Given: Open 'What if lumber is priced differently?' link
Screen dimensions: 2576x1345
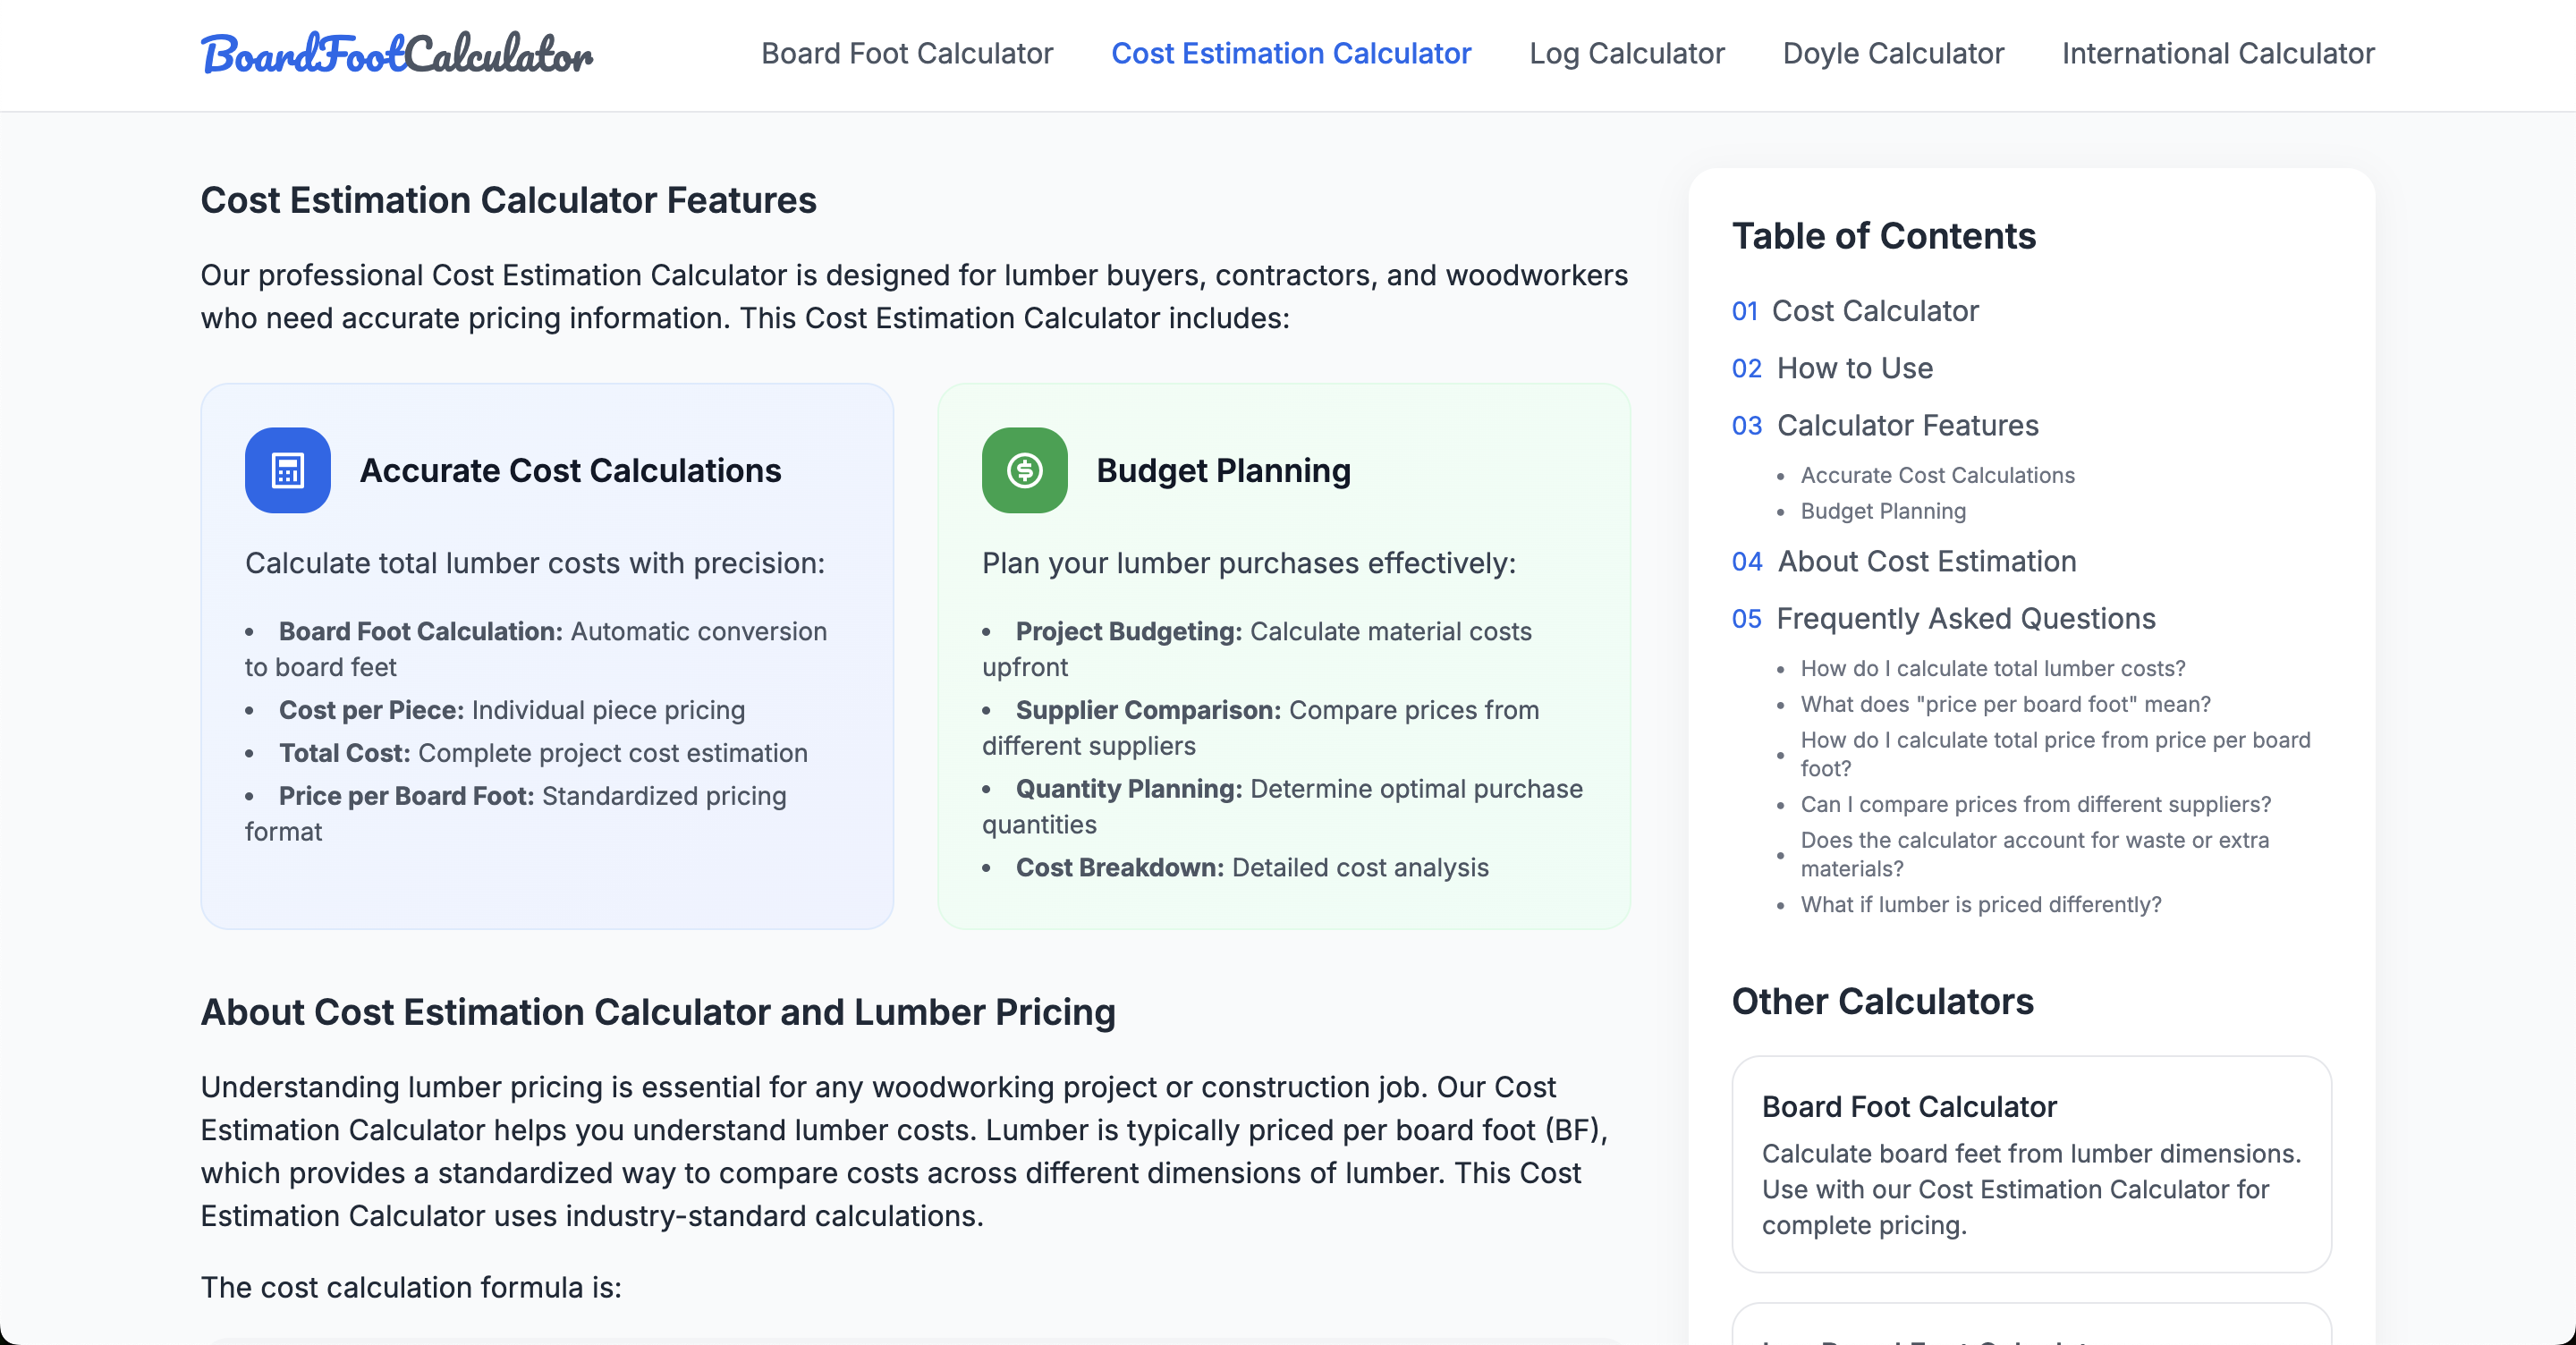Looking at the screenshot, I should click(1980, 904).
